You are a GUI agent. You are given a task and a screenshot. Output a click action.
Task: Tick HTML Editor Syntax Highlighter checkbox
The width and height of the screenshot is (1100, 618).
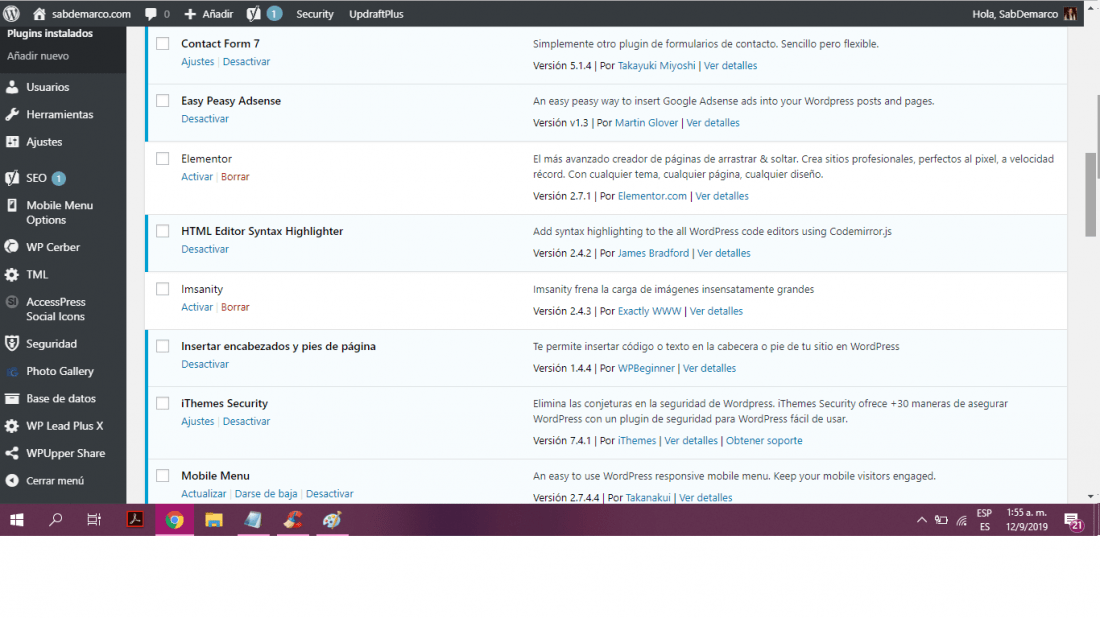point(163,231)
